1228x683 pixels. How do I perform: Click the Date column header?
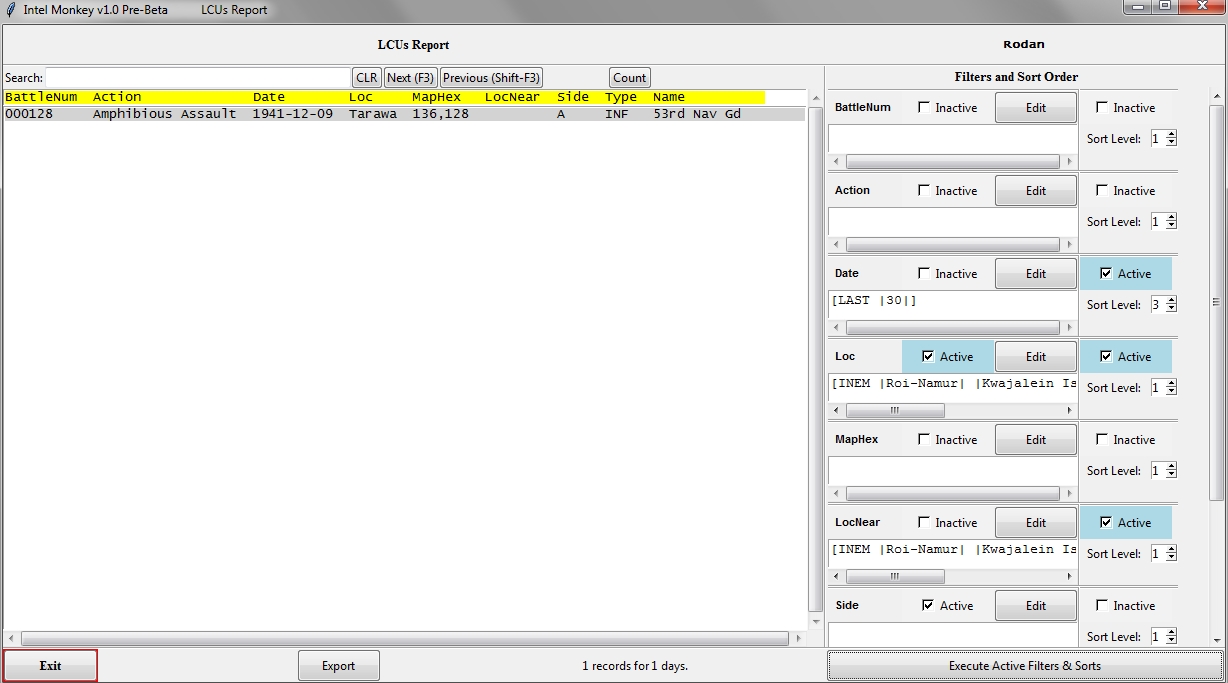tap(269, 97)
